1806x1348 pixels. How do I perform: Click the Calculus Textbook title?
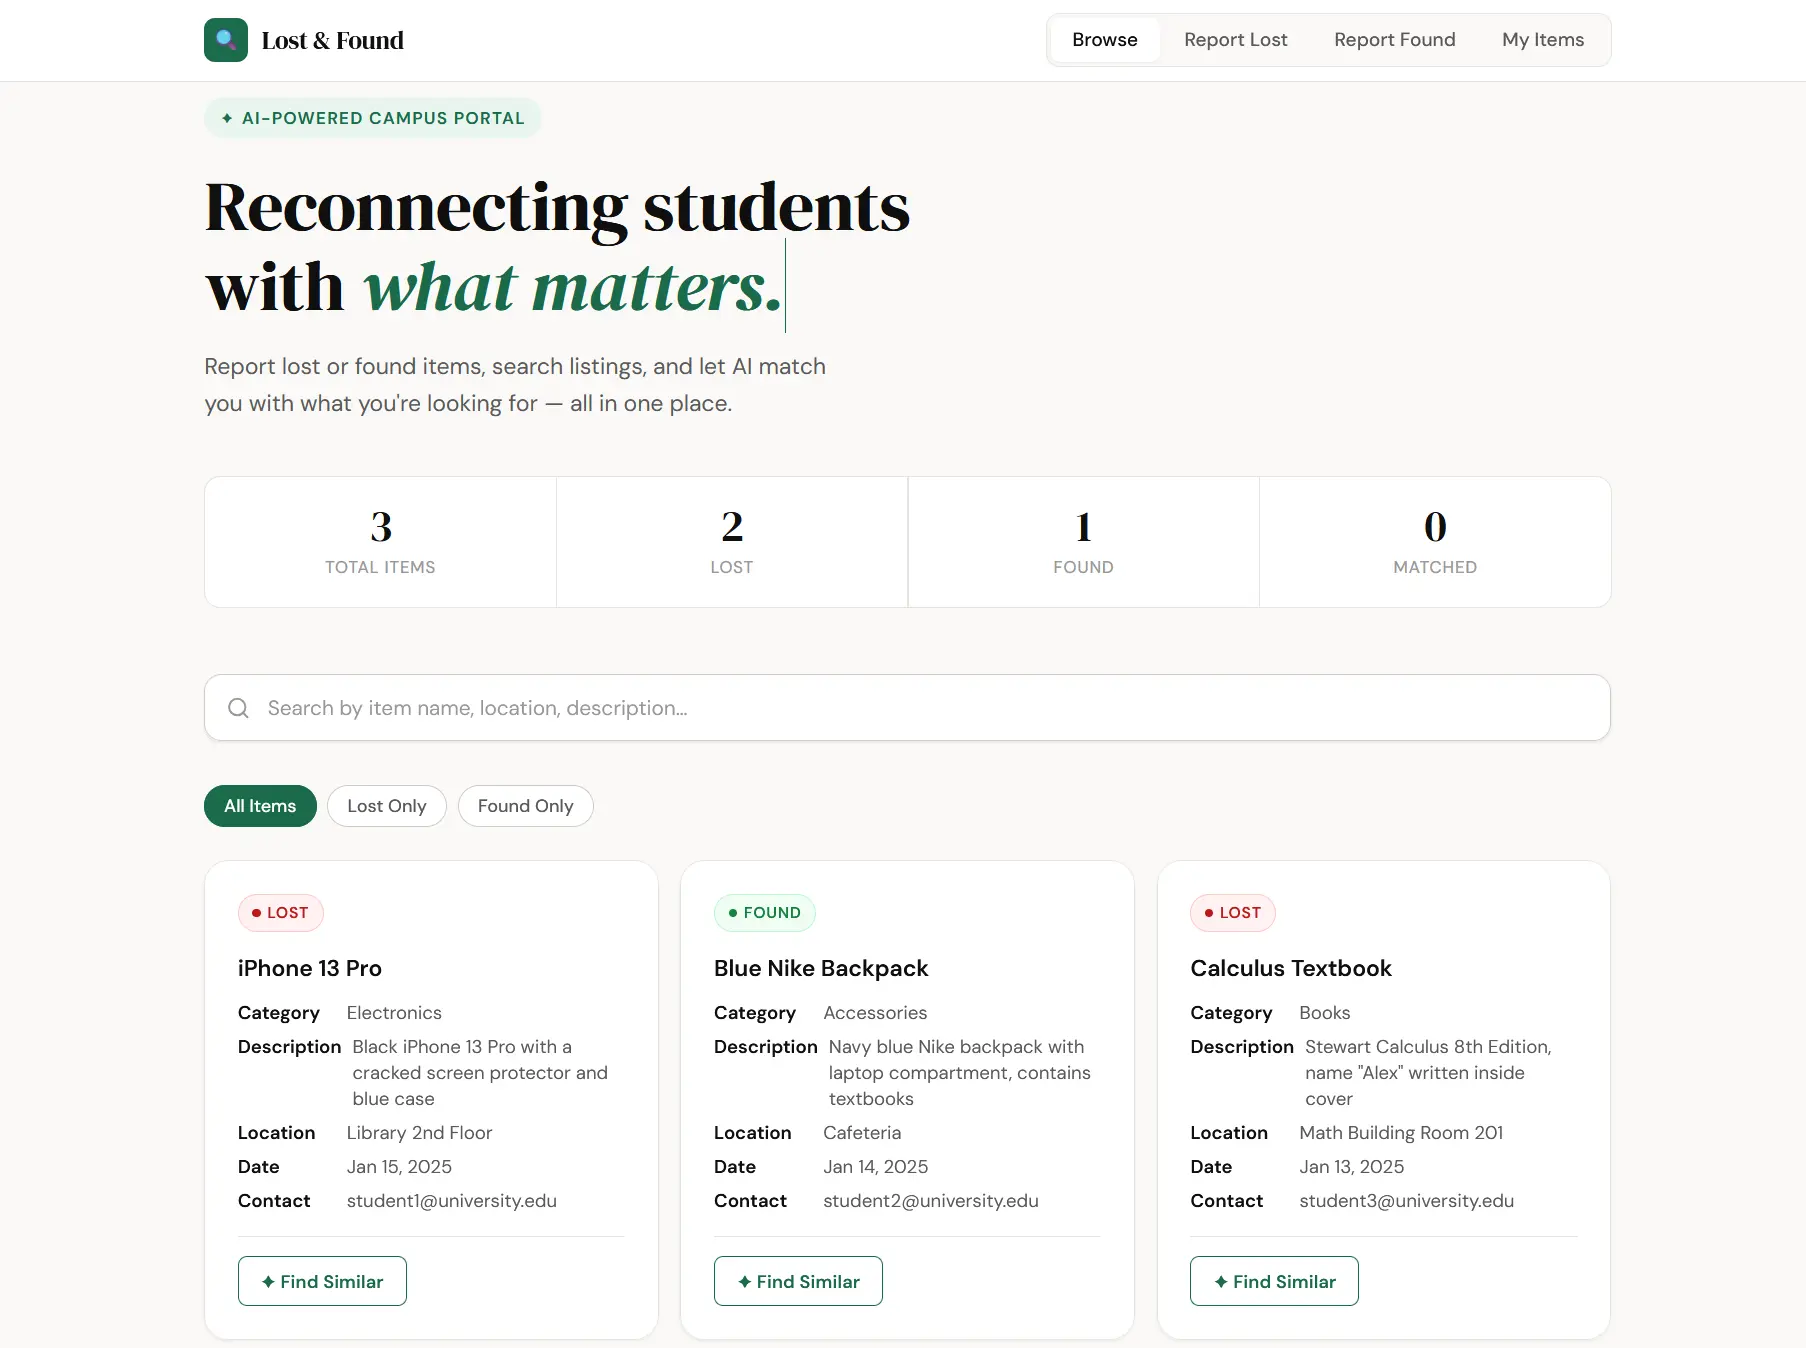coord(1291,968)
